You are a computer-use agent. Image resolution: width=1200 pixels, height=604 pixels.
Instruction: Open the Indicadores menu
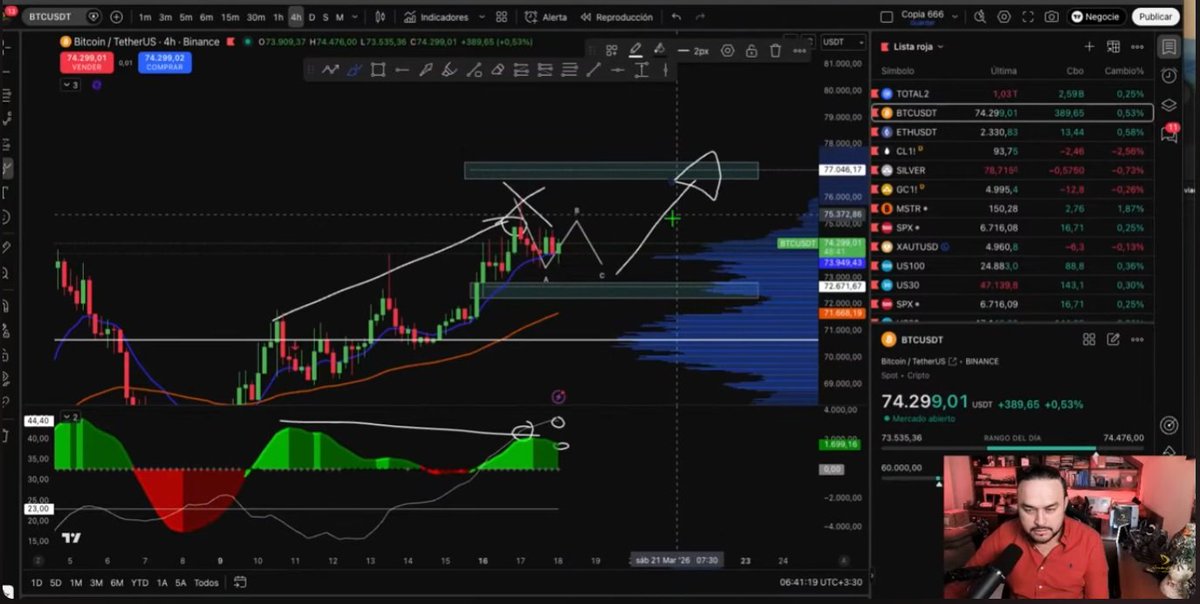click(x=437, y=17)
